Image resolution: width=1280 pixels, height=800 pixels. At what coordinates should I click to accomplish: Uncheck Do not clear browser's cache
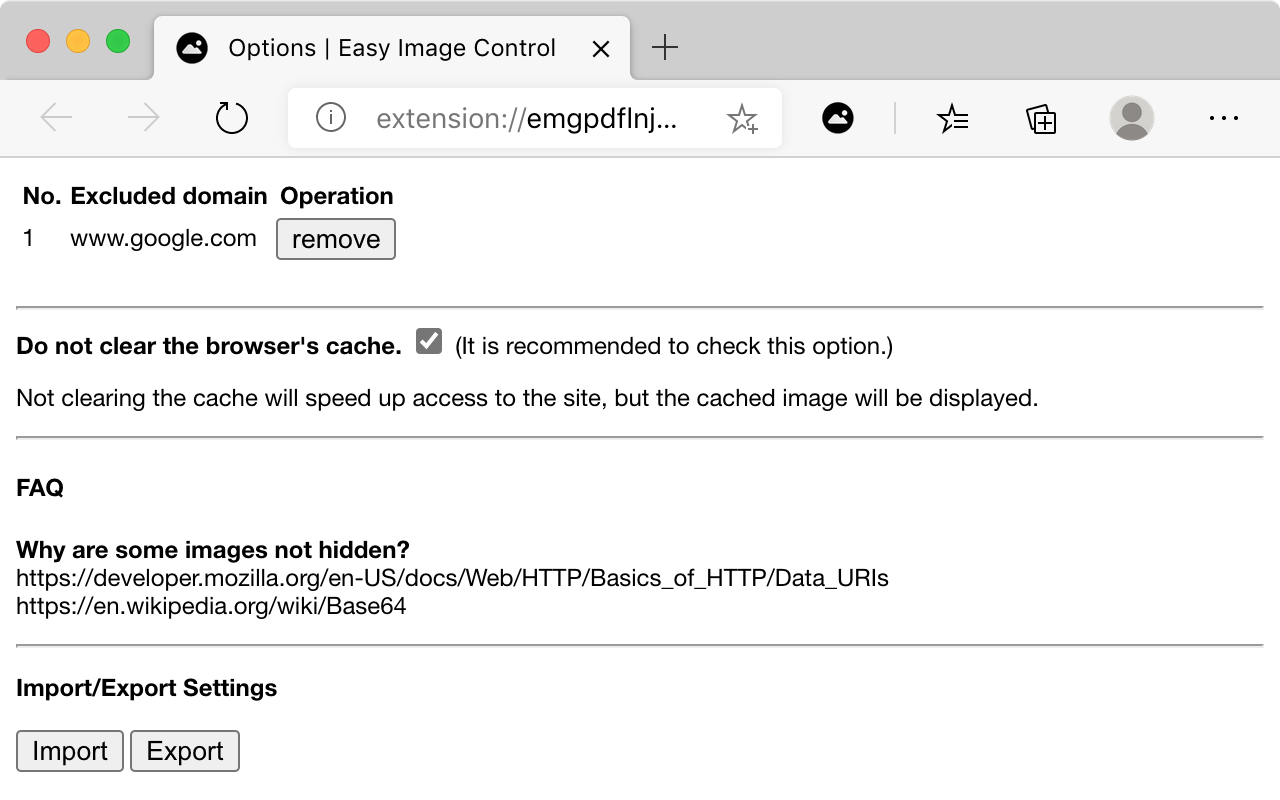coord(429,342)
